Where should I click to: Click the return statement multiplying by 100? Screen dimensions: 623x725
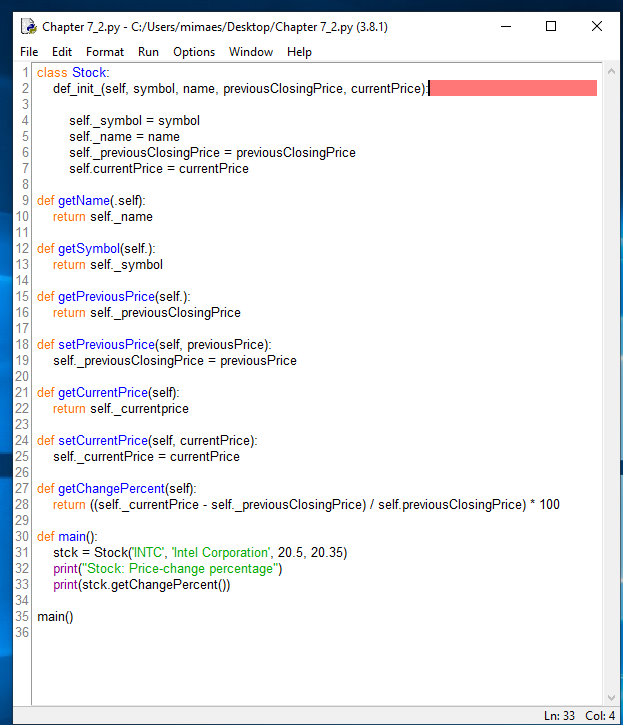click(x=306, y=504)
